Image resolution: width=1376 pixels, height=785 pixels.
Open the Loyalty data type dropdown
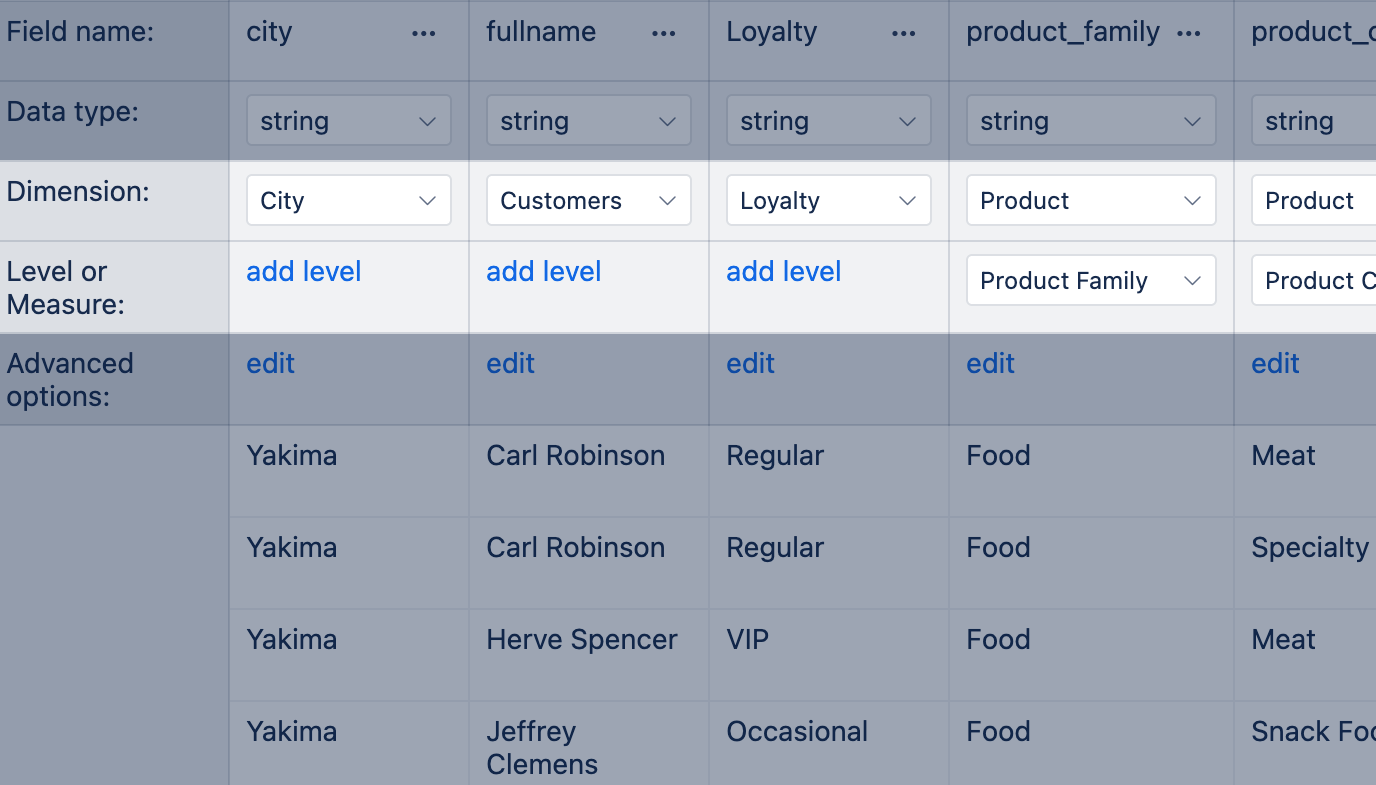(x=829, y=121)
